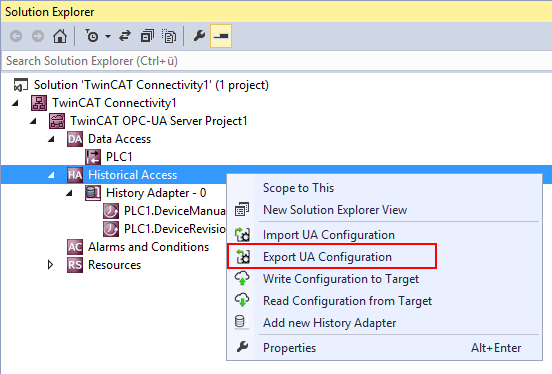Click the OPC-UA Server Project1 icon

[57, 121]
